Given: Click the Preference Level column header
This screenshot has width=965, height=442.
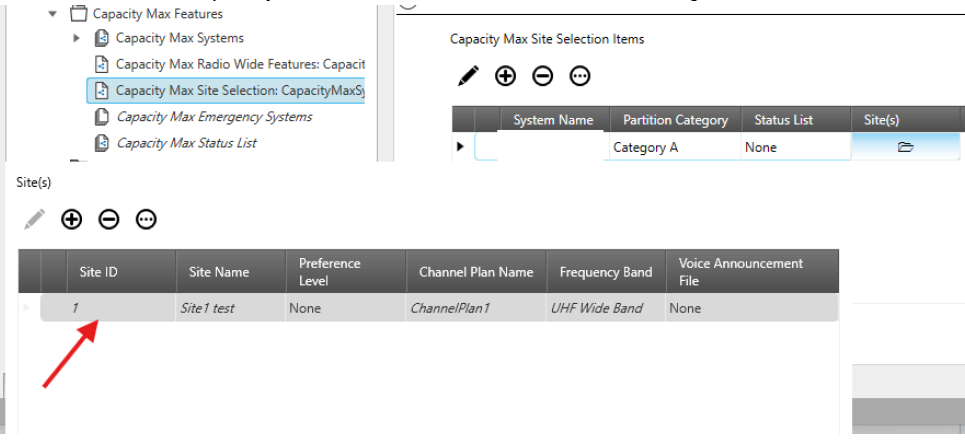Looking at the screenshot, I should [x=346, y=271].
